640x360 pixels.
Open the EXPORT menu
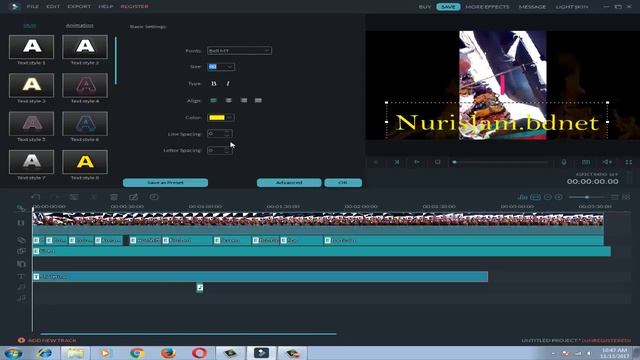[x=79, y=7]
